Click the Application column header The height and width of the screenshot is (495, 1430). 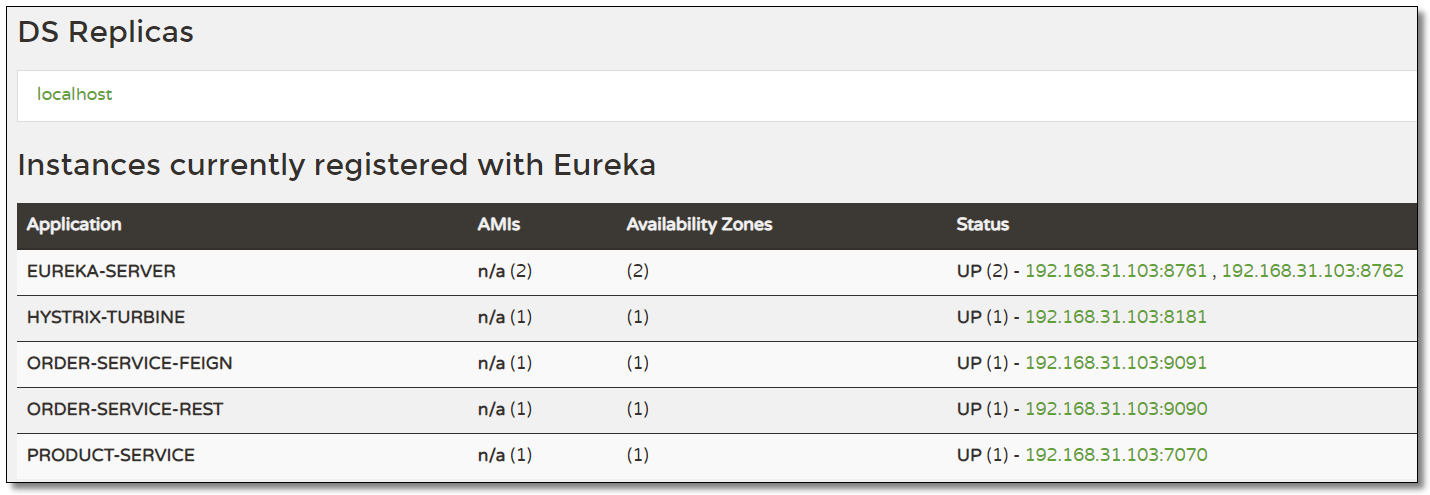74,225
